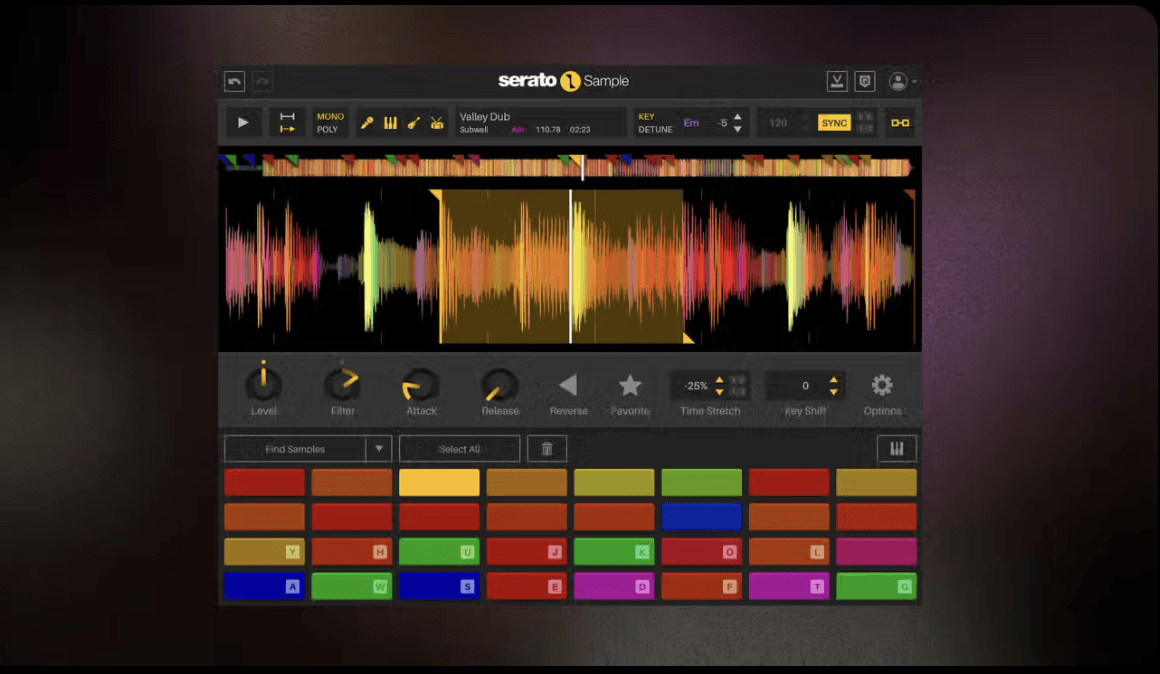The height and width of the screenshot is (674, 1160).
Task: Trigger the pad labeled Y
Action: [x=264, y=552]
